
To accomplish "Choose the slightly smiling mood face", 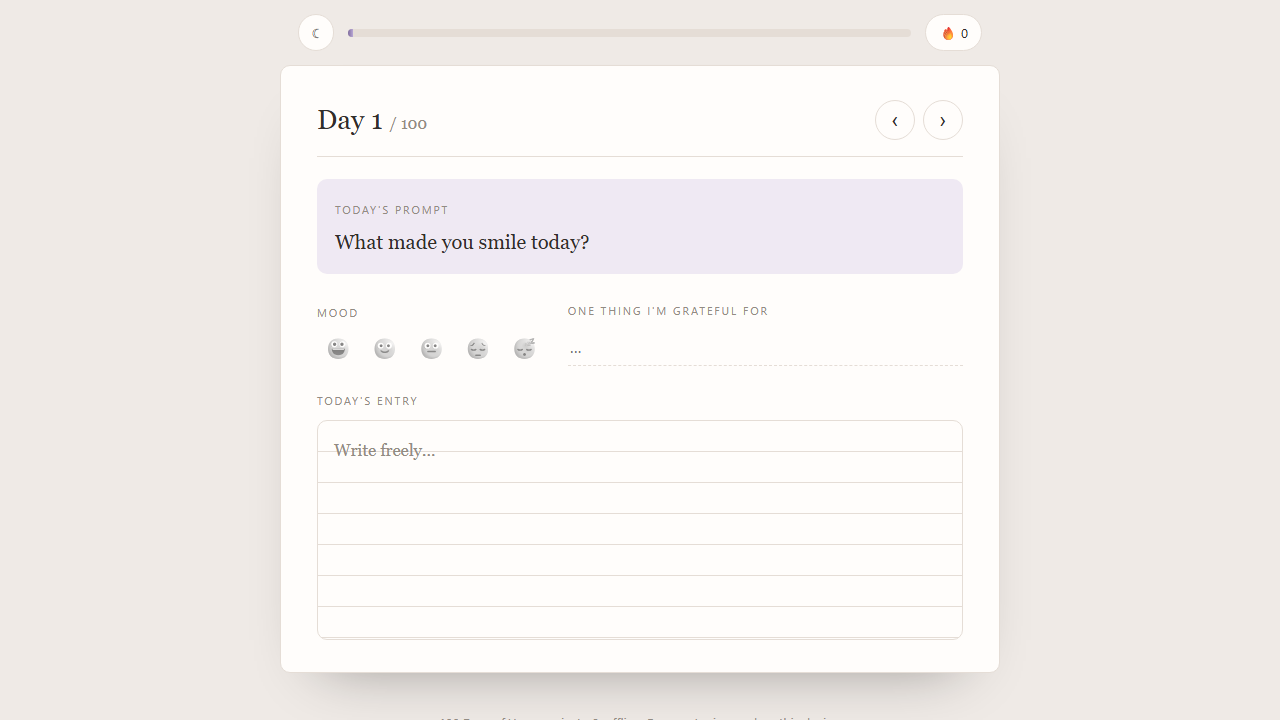I will point(385,348).
